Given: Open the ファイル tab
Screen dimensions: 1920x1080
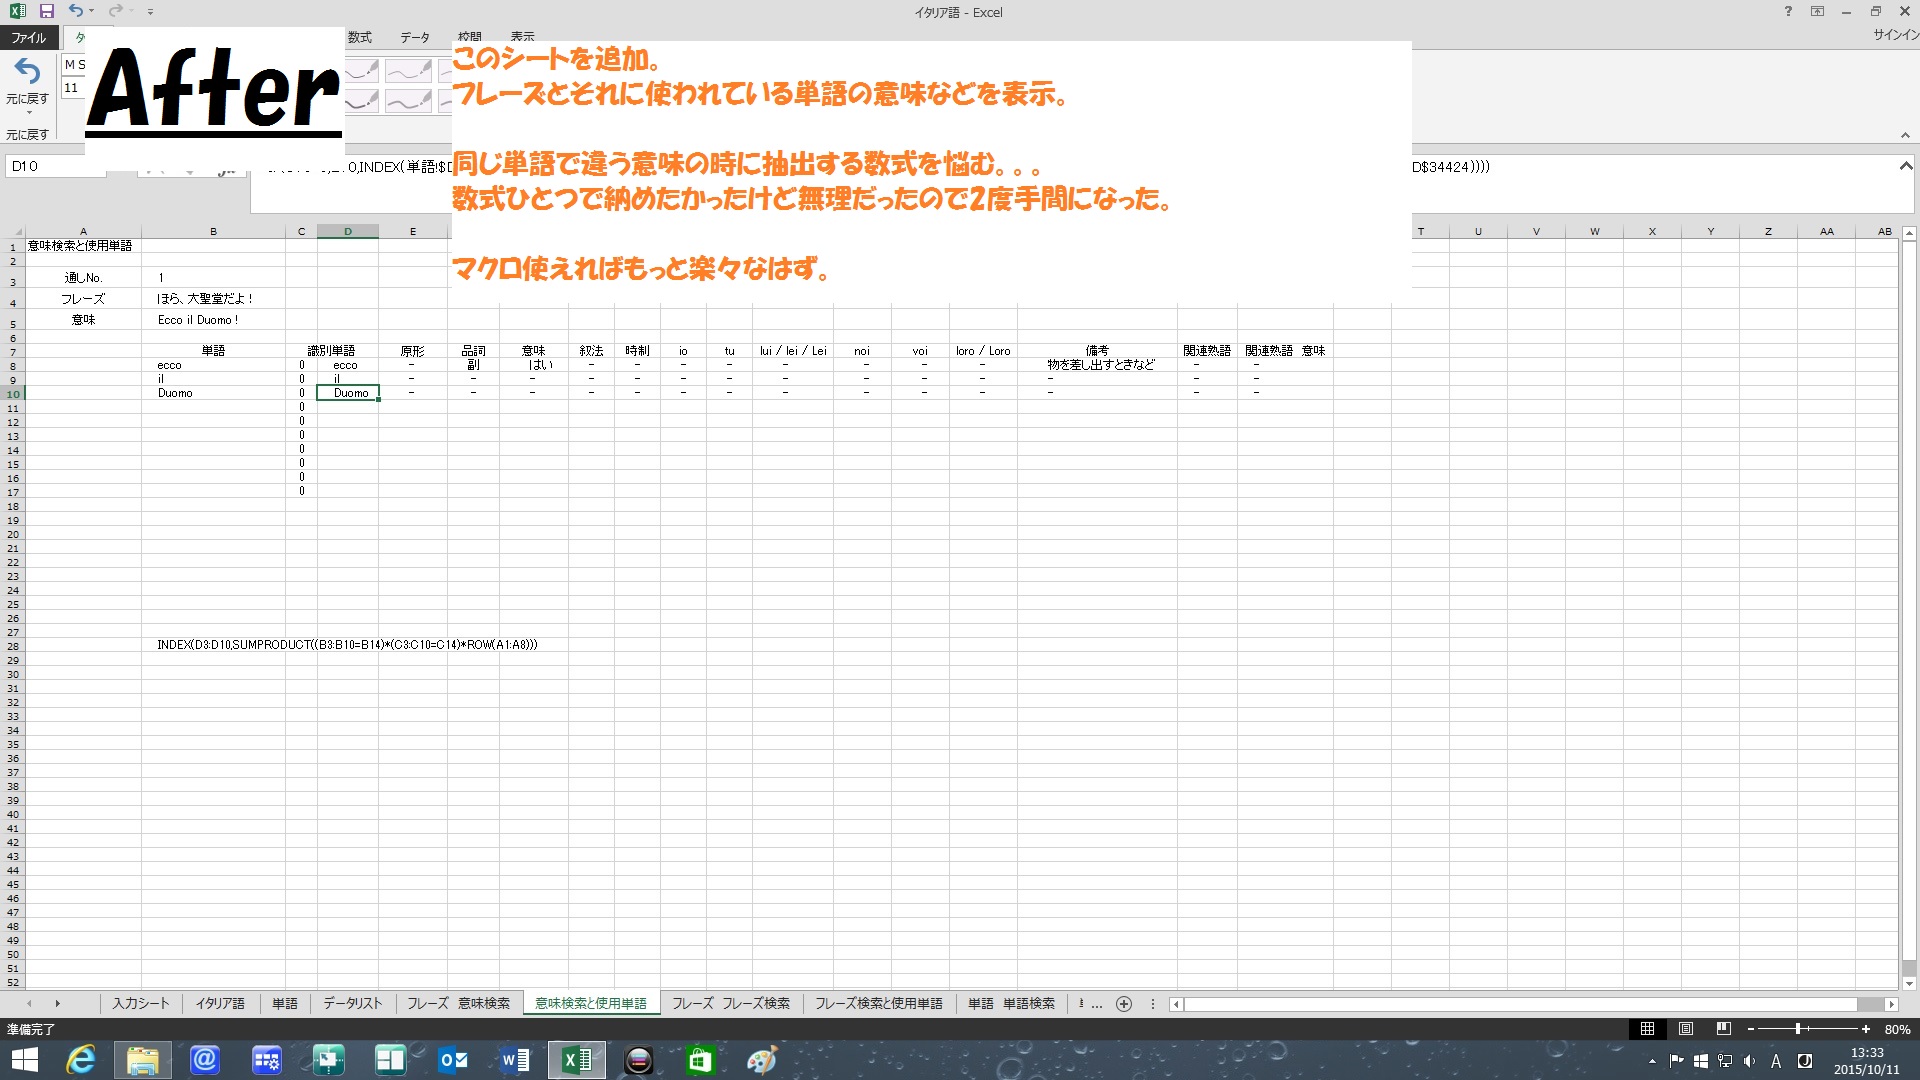Looking at the screenshot, I should tap(28, 38).
